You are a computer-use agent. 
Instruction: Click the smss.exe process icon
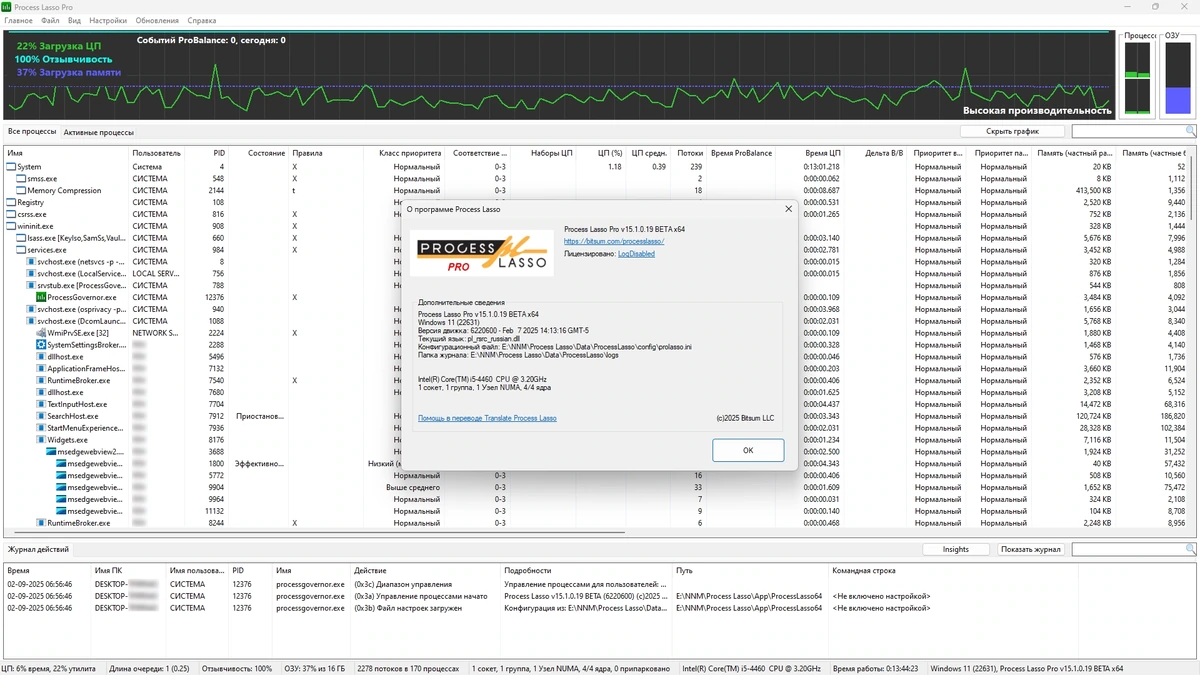click(x=21, y=179)
